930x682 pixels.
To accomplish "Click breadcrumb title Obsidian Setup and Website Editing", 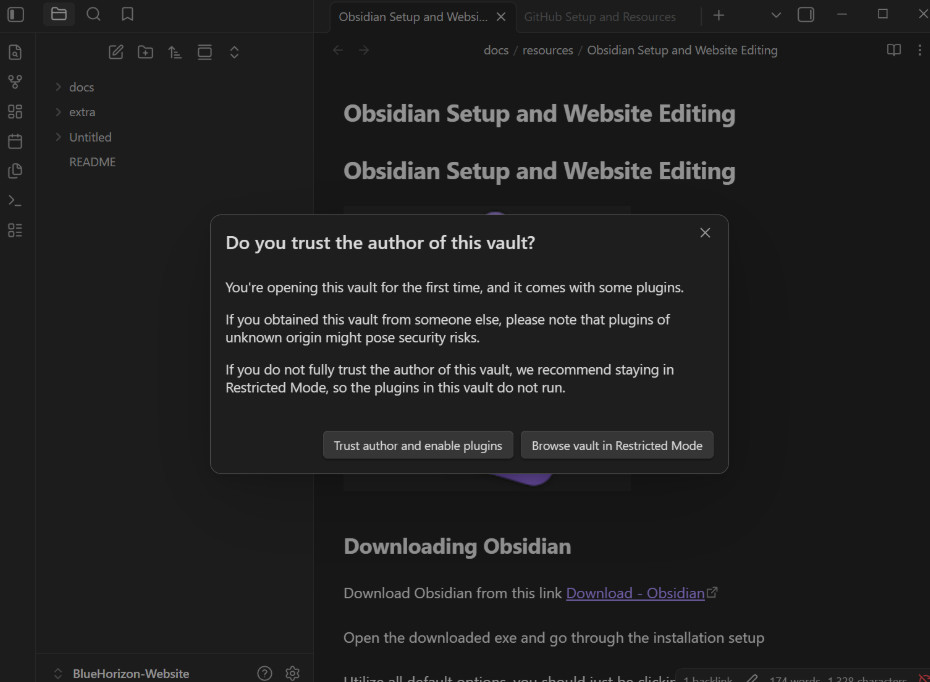I will [x=682, y=50].
